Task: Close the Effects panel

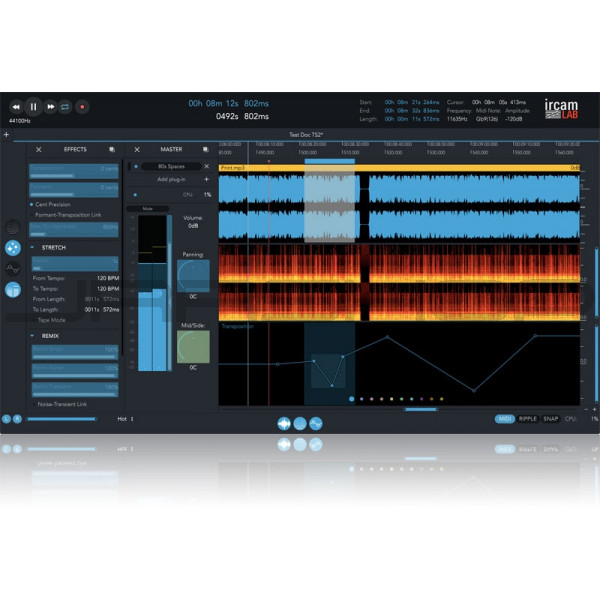Action: (39, 149)
